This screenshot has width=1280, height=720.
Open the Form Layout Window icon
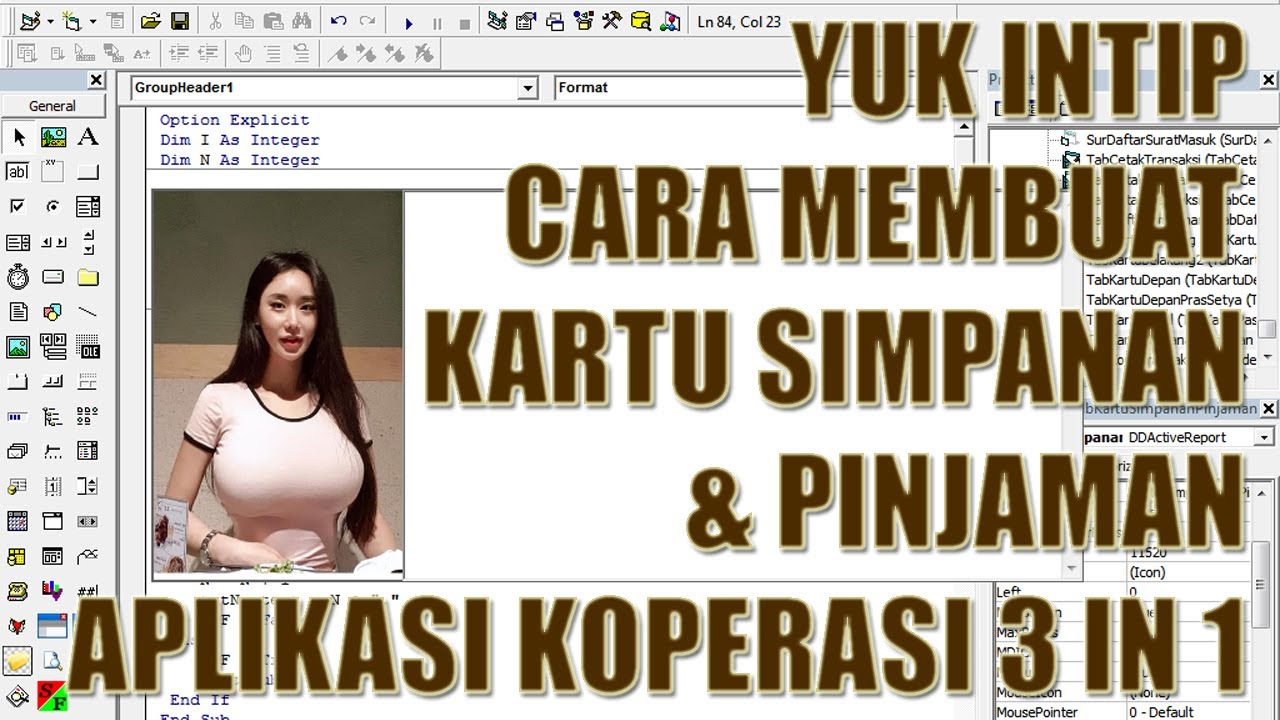pyautogui.click(x=555, y=21)
